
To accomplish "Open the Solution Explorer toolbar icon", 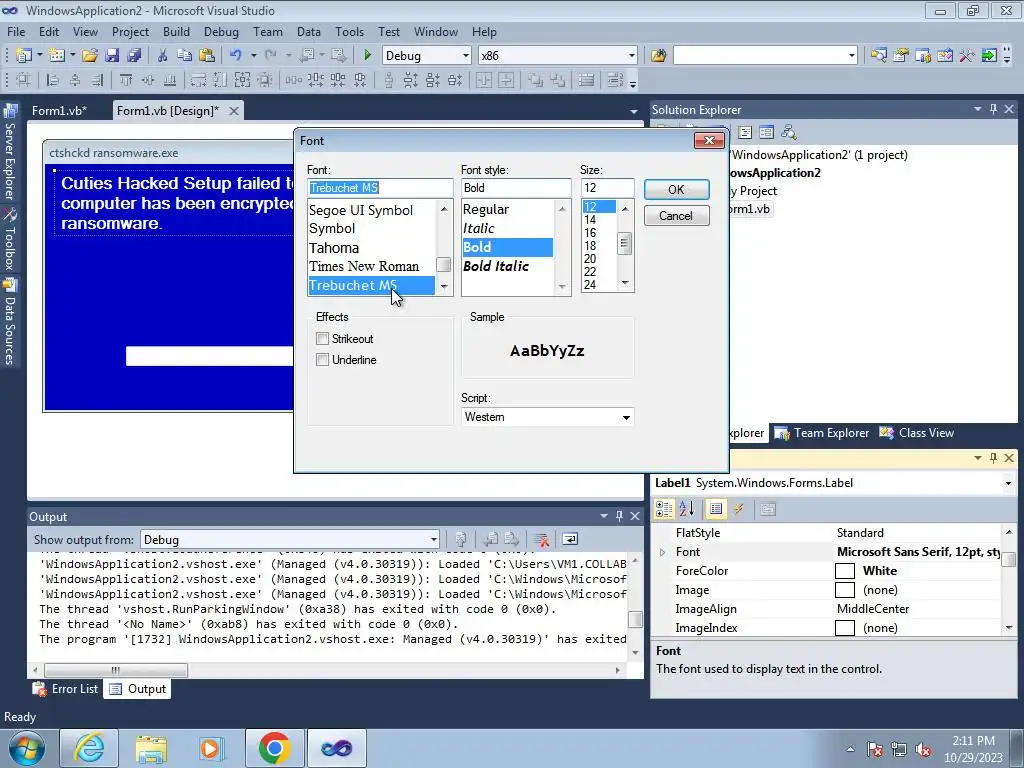I will click(879, 56).
